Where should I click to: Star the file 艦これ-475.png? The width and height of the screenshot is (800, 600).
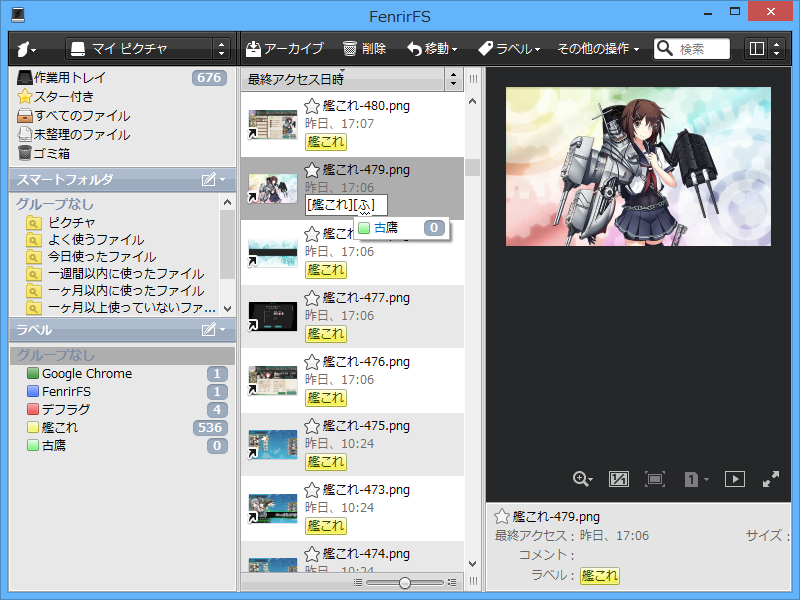[x=312, y=426]
